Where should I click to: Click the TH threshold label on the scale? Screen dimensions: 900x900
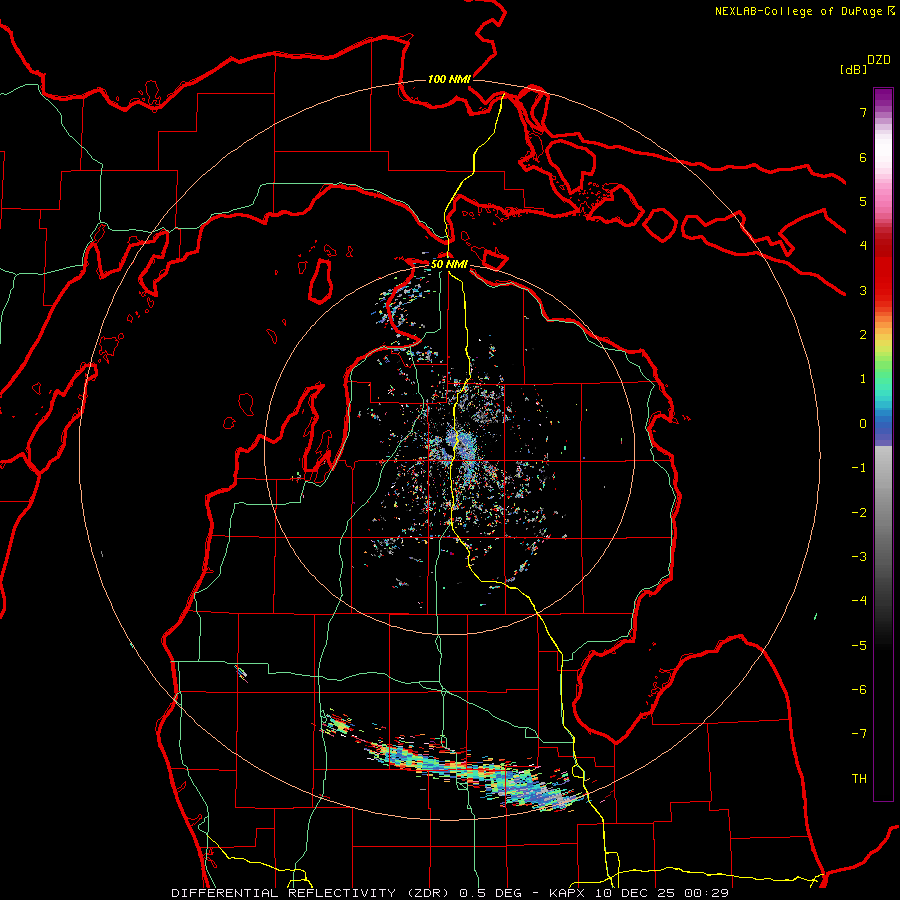coord(859,779)
